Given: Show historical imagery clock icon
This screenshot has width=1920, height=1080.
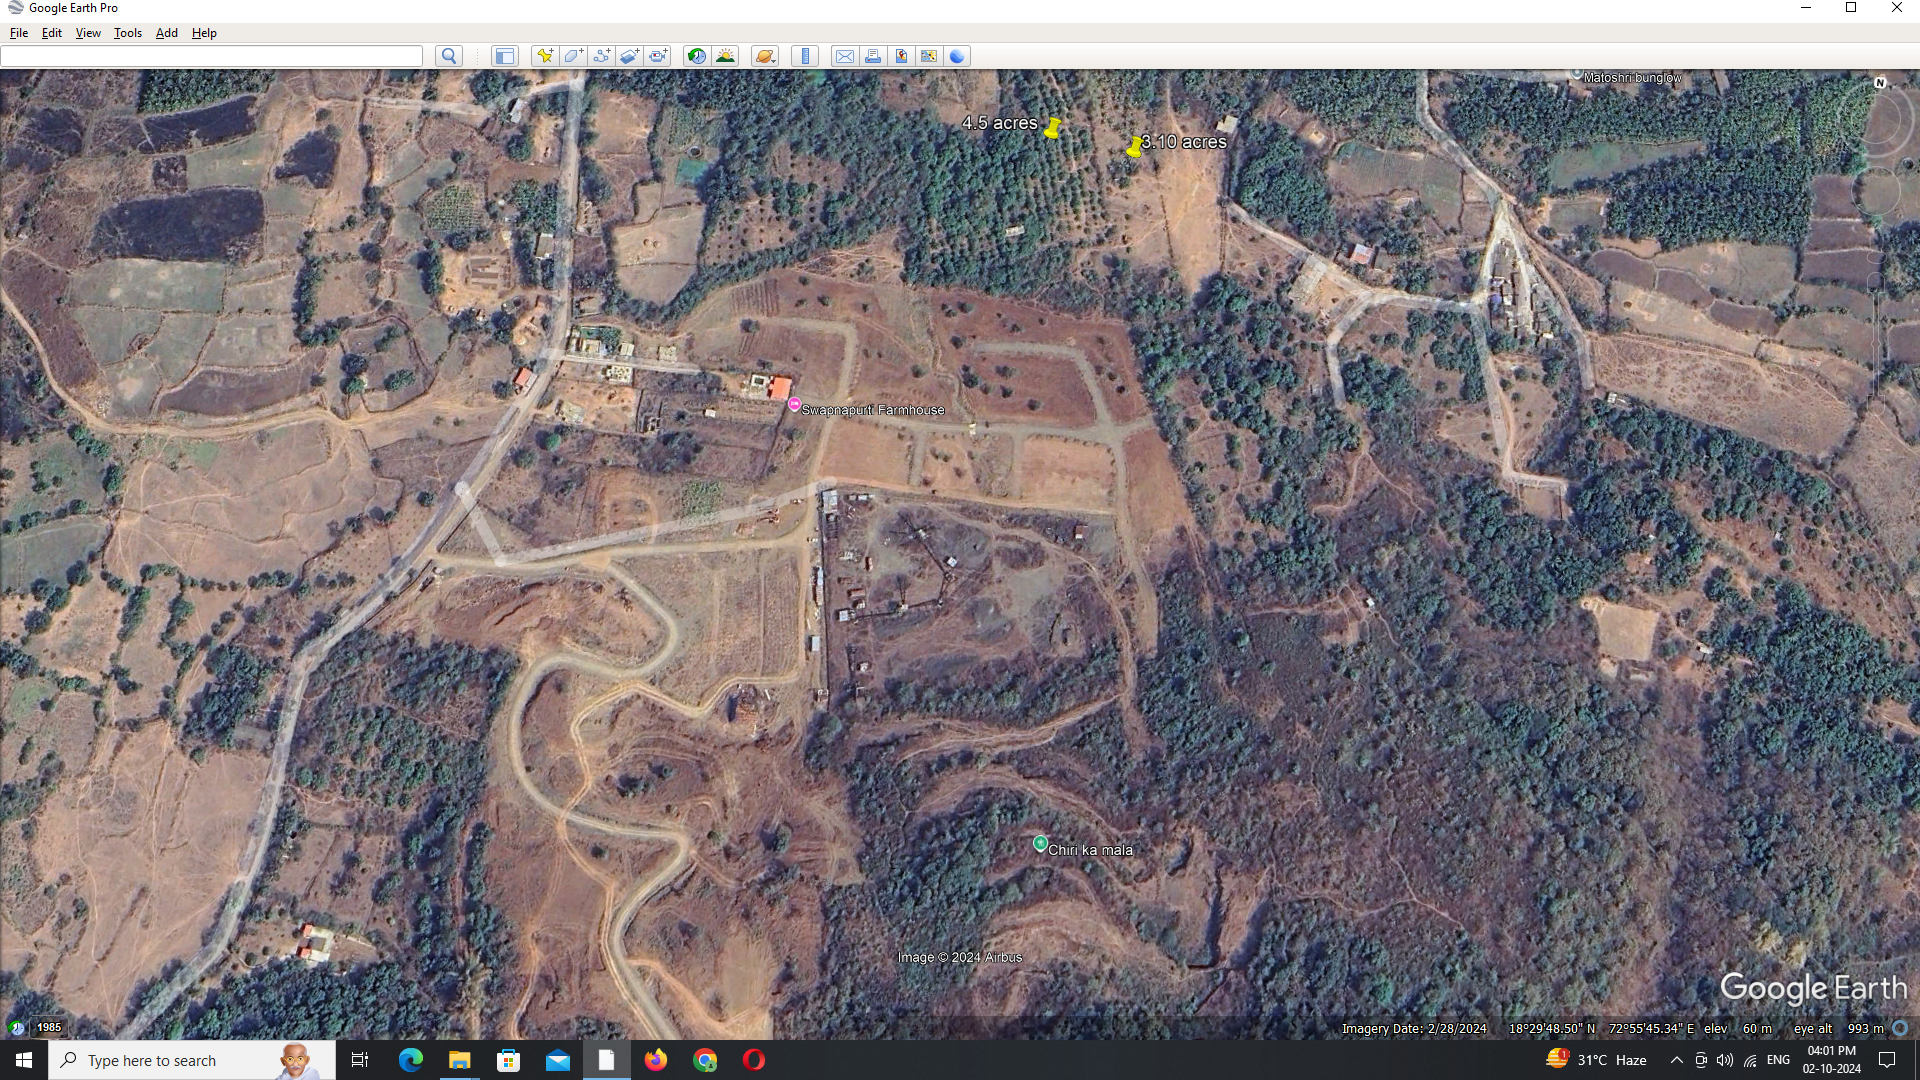Looking at the screenshot, I should pos(697,56).
